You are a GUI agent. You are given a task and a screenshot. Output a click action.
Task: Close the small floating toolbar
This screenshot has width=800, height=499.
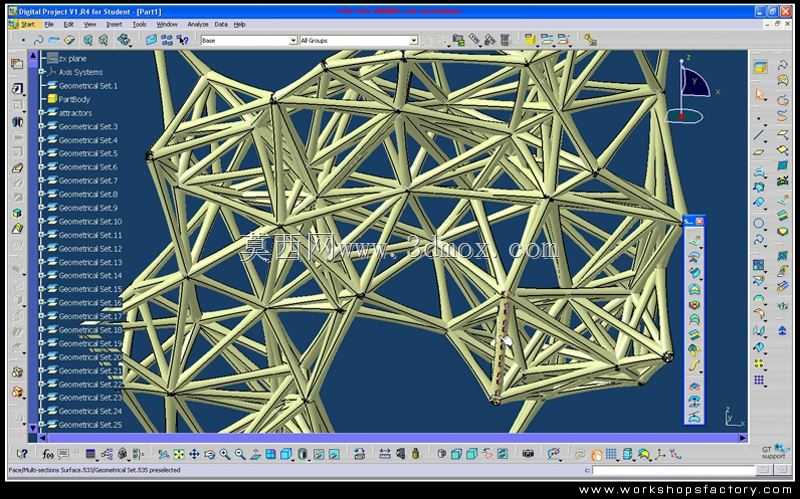699,221
